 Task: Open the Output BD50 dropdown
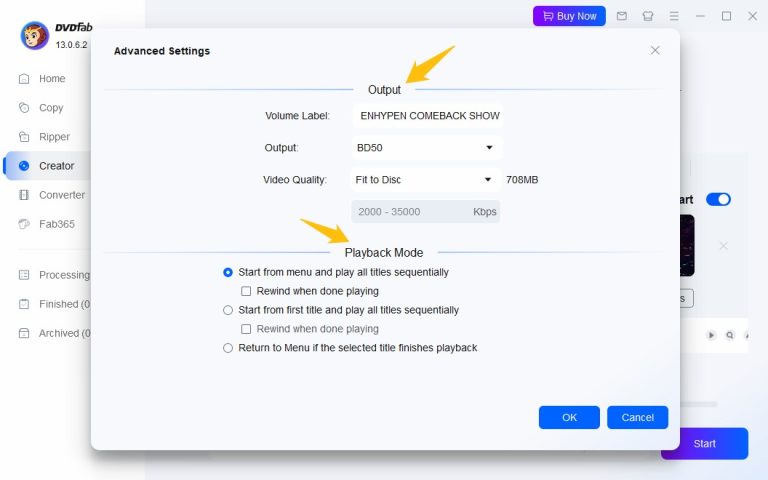[x=426, y=147]
